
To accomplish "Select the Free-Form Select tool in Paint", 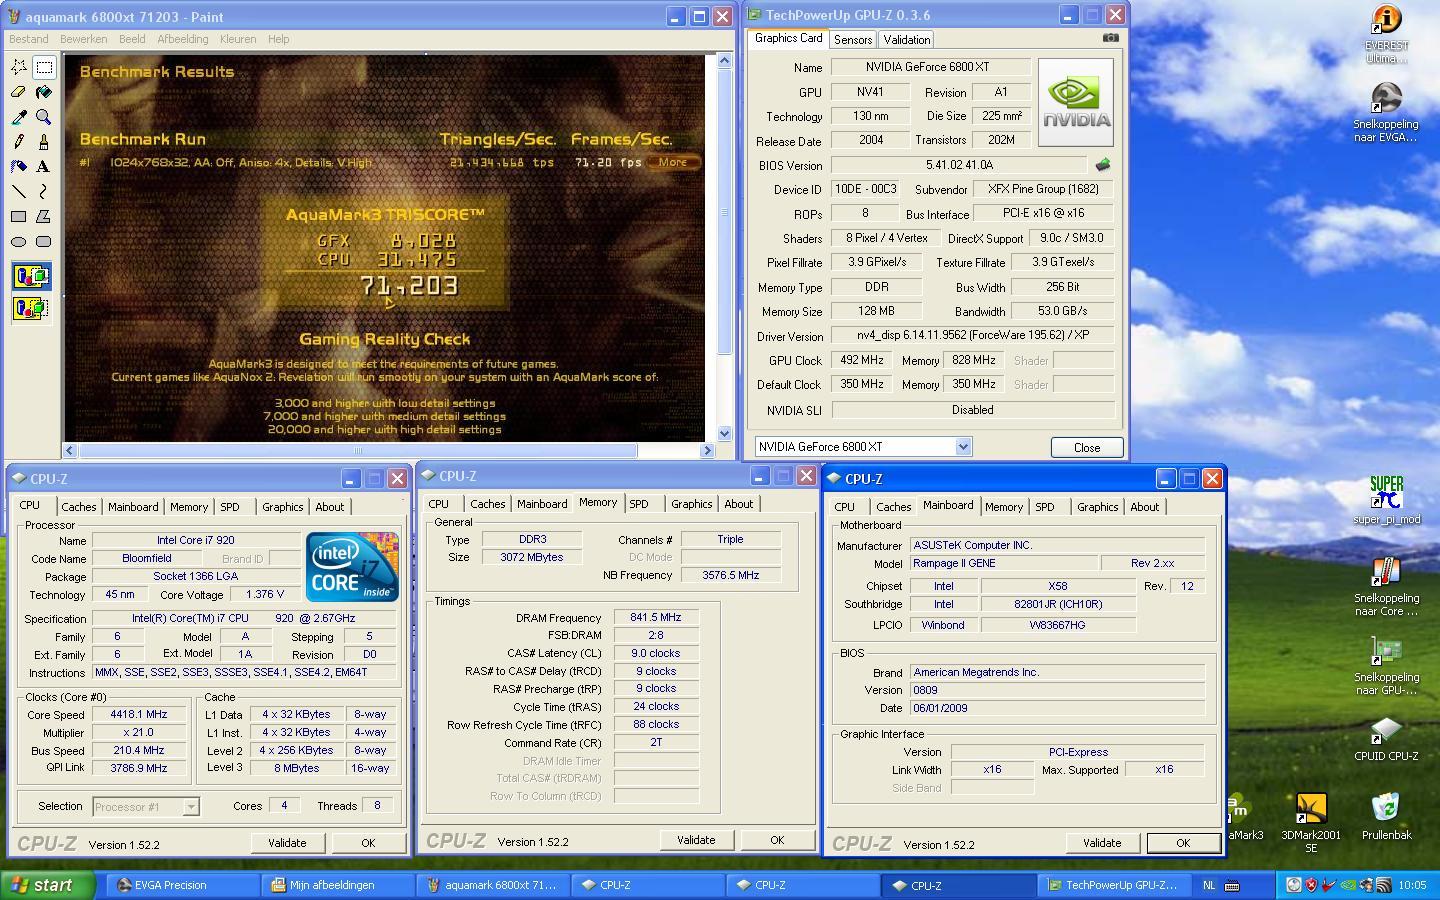I will tap(19, 67).
